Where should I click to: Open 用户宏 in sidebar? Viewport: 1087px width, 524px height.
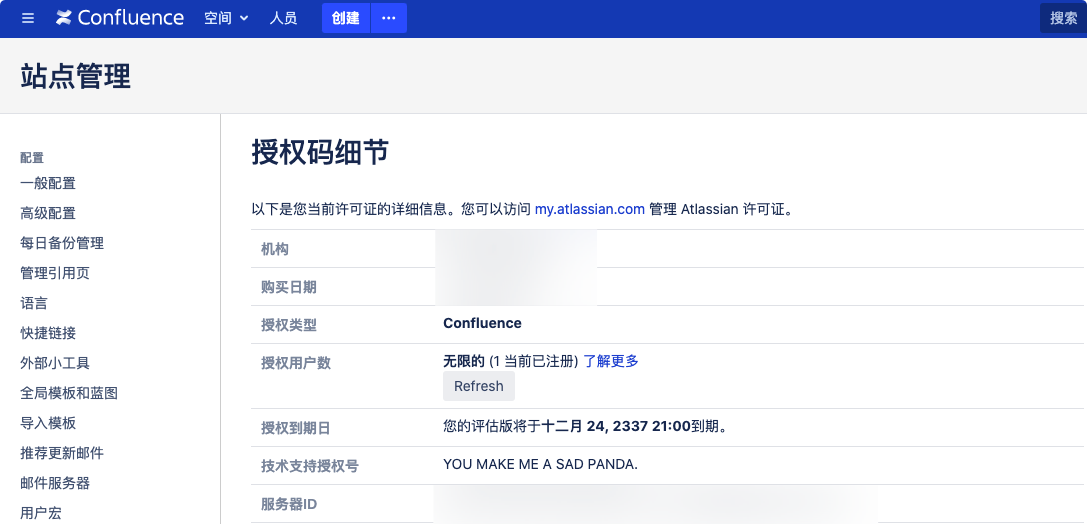coord(41,513)
